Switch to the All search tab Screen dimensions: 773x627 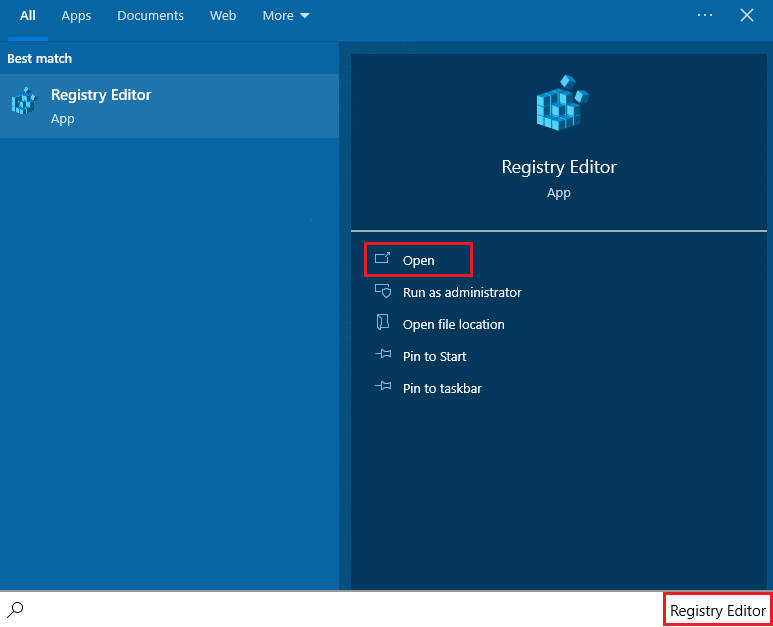[x=28, y=16]
